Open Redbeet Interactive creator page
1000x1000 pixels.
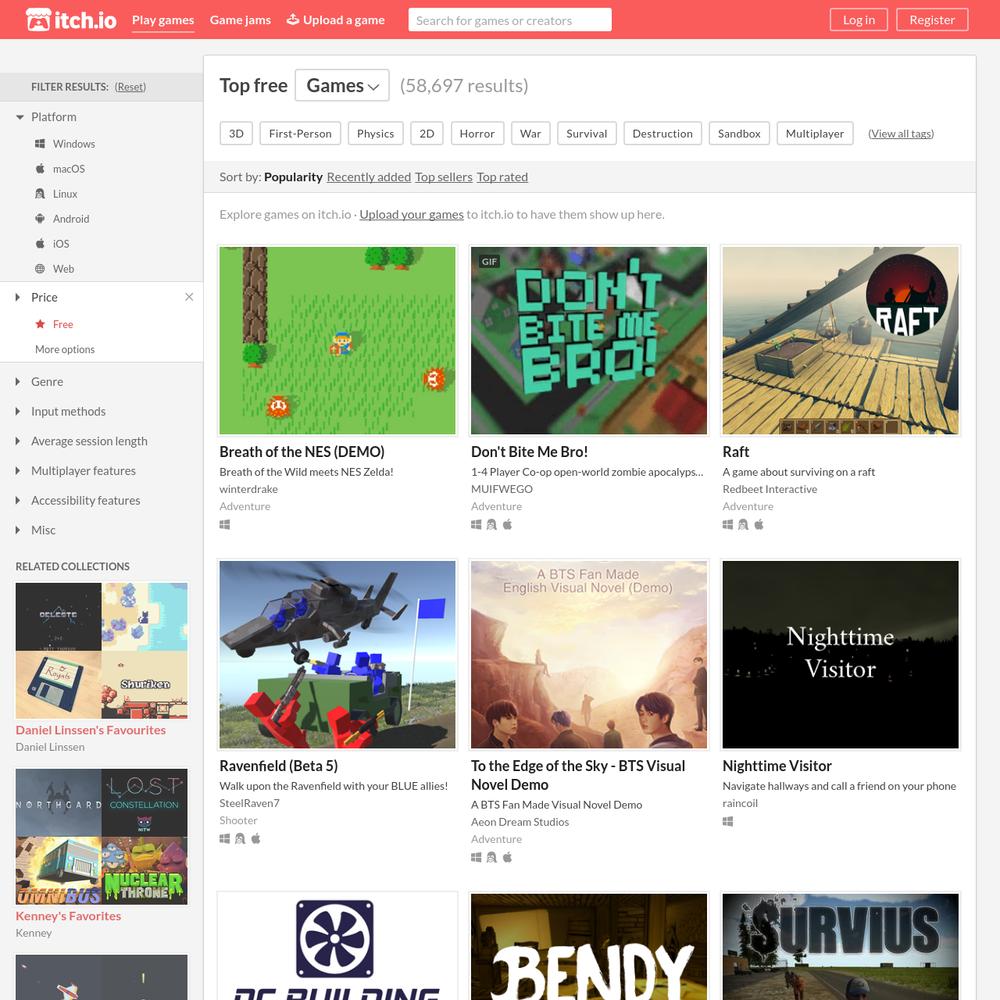(770, 489)
